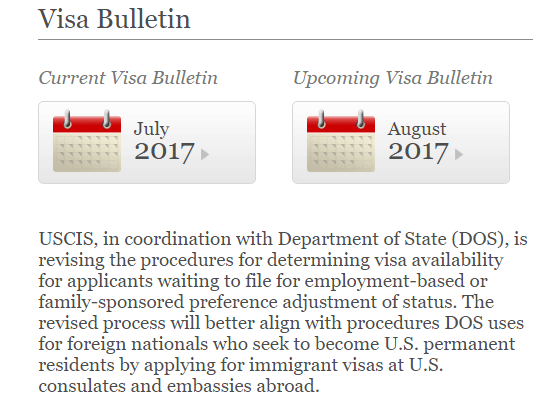
Task: Click the calendar icon beside August 2017
Action: (x=341, y=141)
